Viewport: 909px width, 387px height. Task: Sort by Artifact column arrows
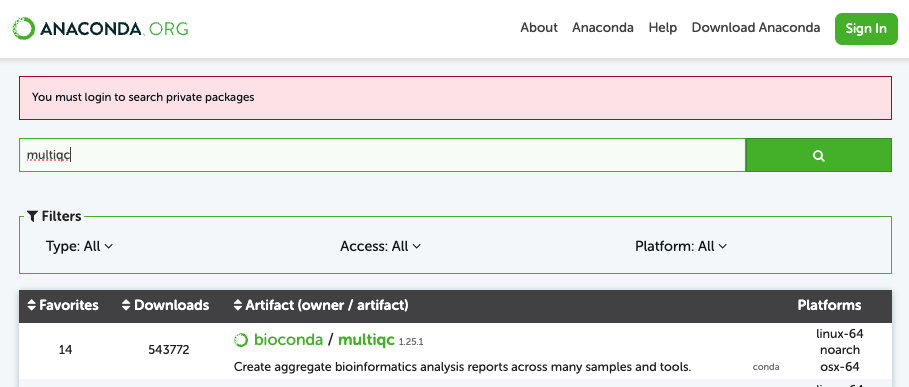(238, 305)
